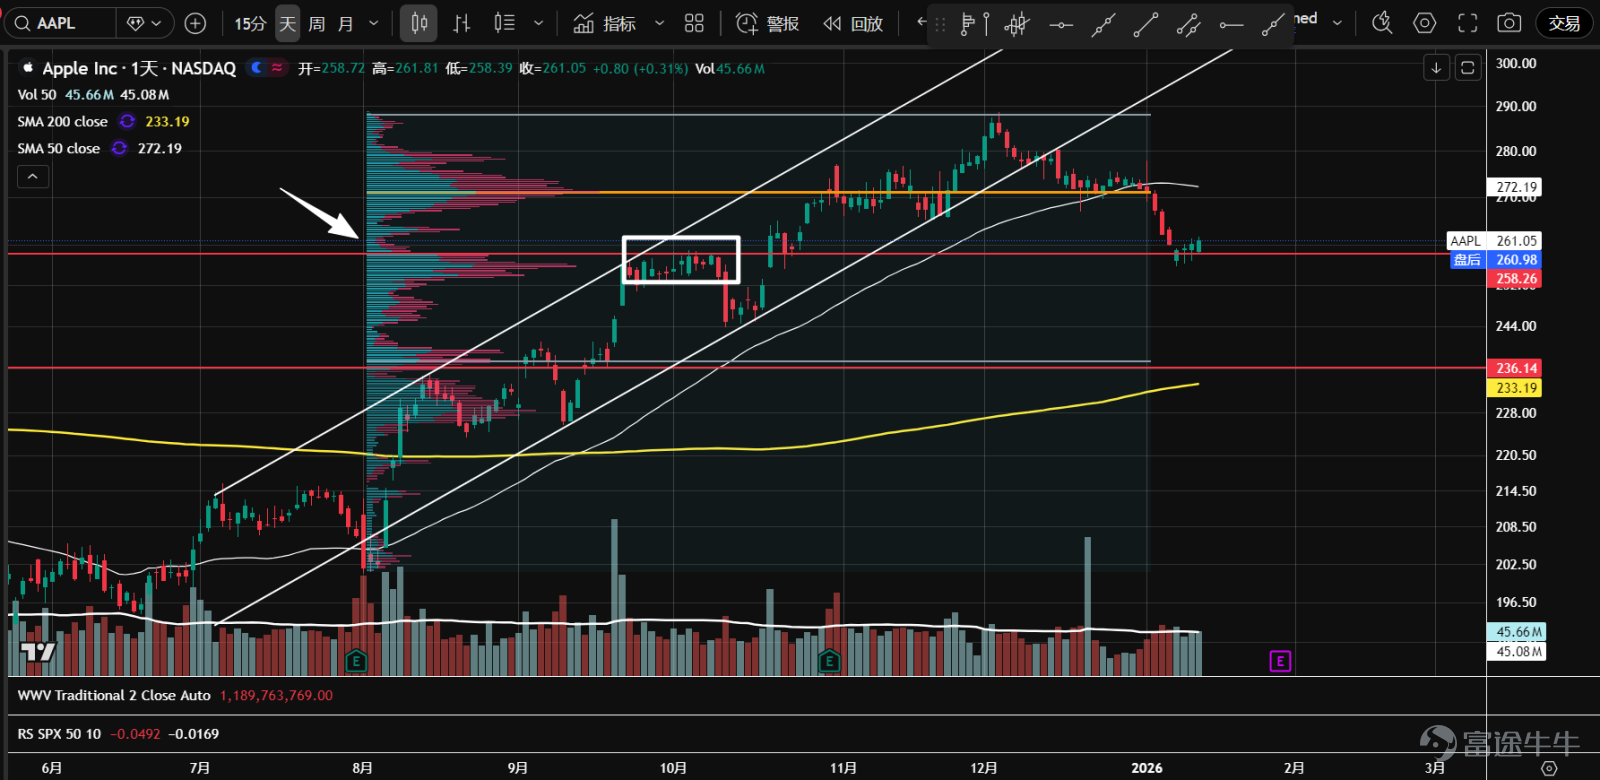
Task: Choose the bar chart type icon
Action: click(462, 23)
